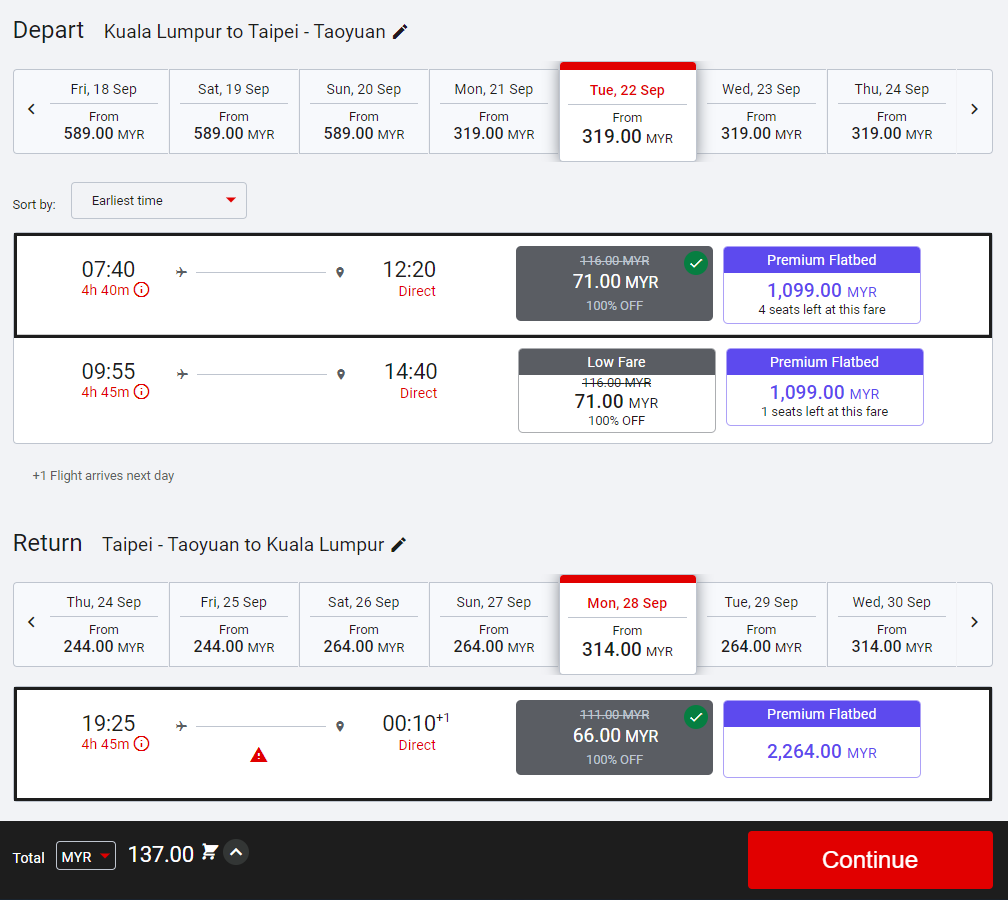Open the Sort by Earliest time dropdown
1008x900 pixels.
pos(159,201)
